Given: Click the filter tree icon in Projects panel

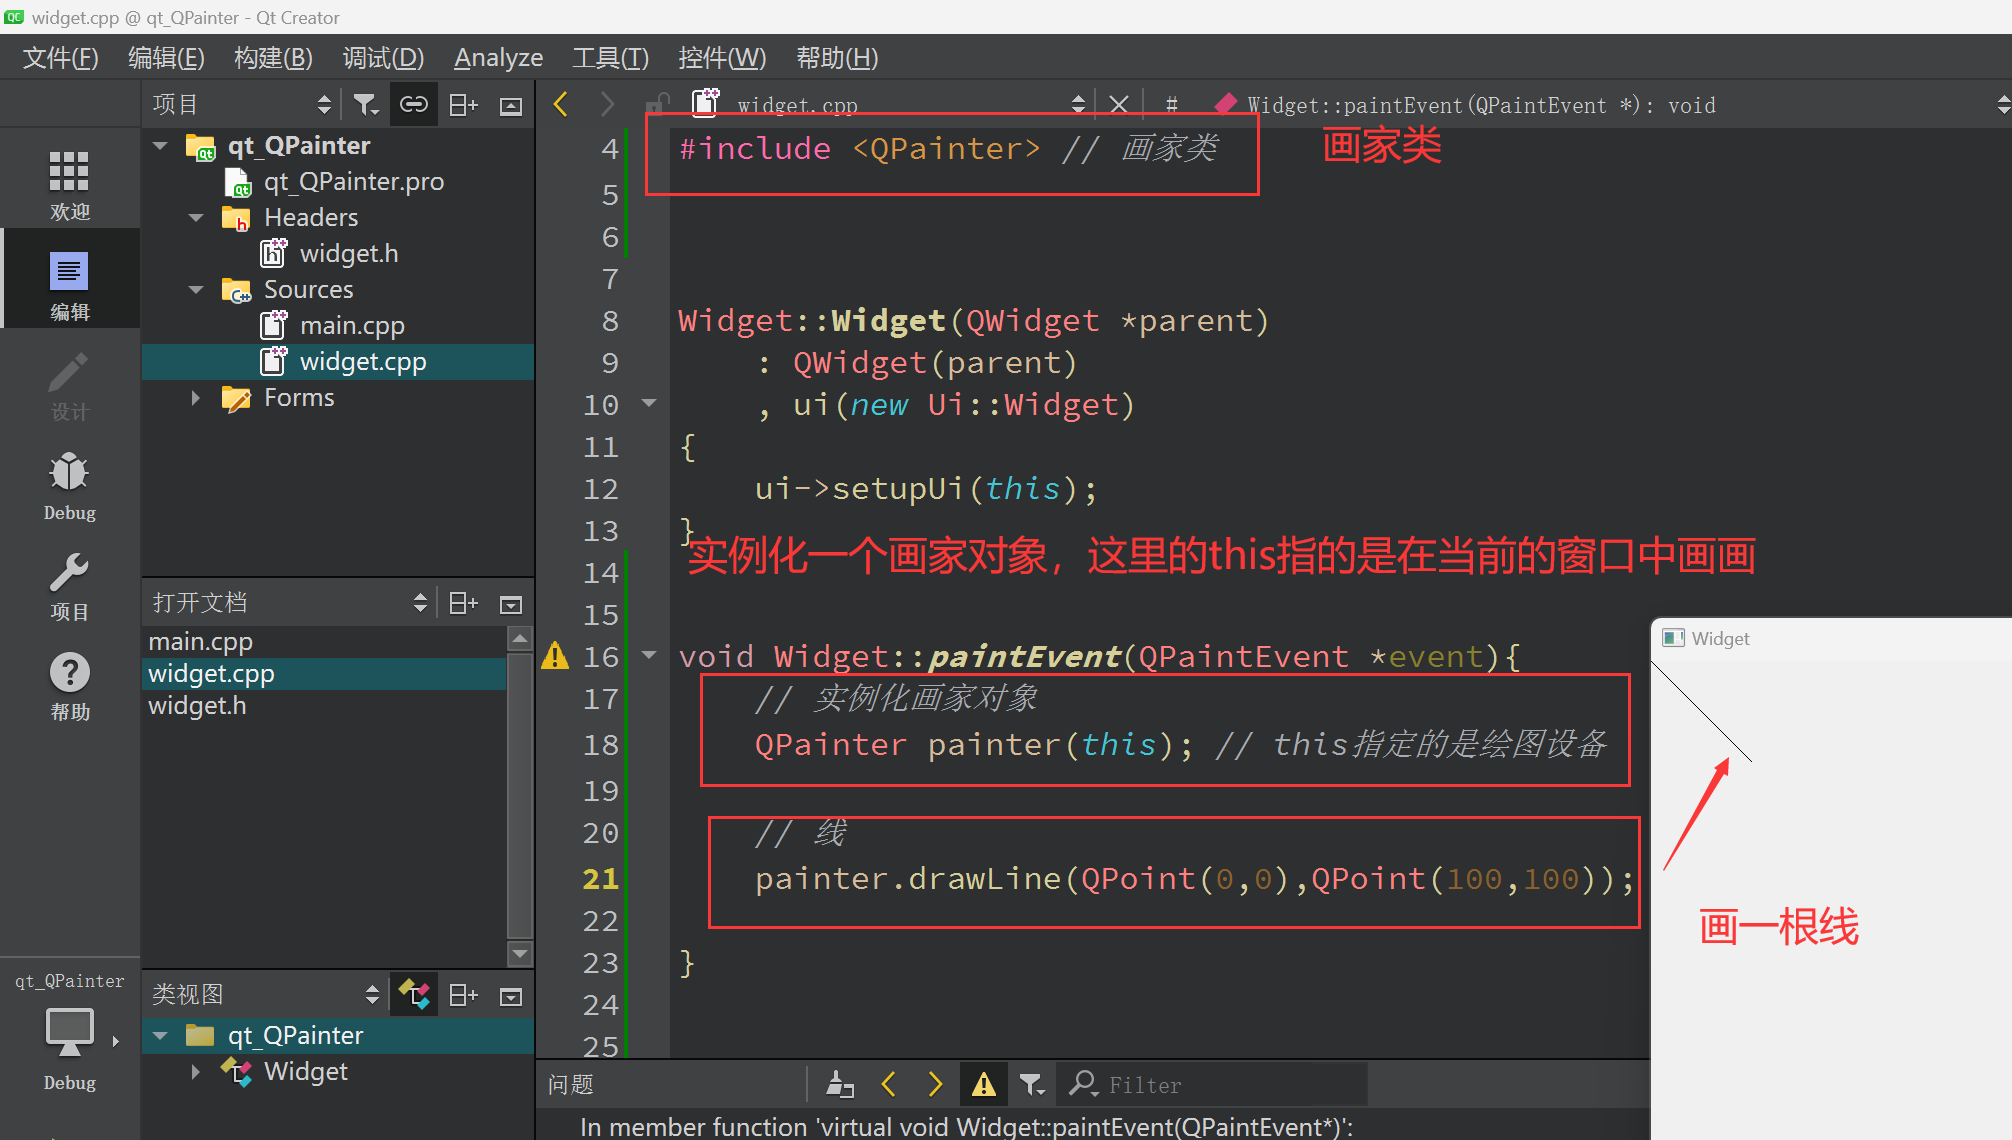Looking at the screenshot, I should pyautogui.click(x=366, y=104).
